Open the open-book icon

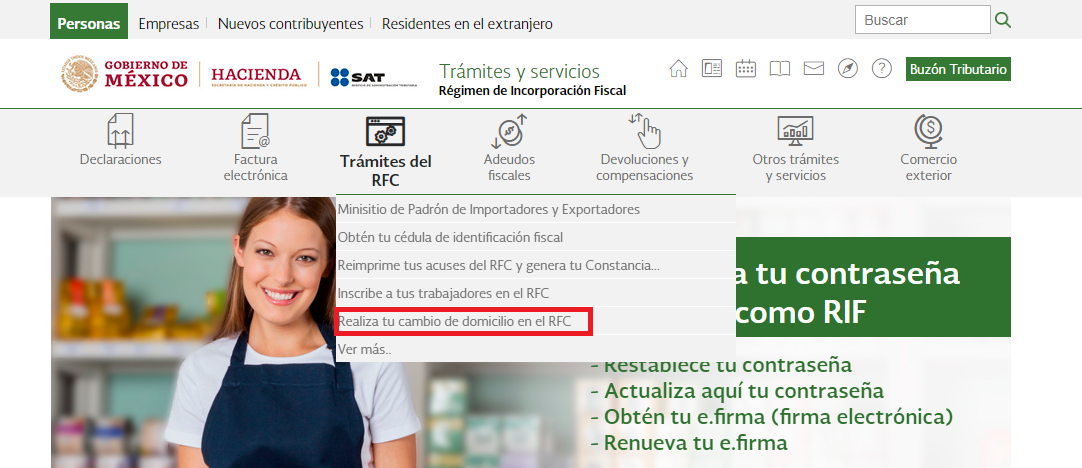point(779,69)
